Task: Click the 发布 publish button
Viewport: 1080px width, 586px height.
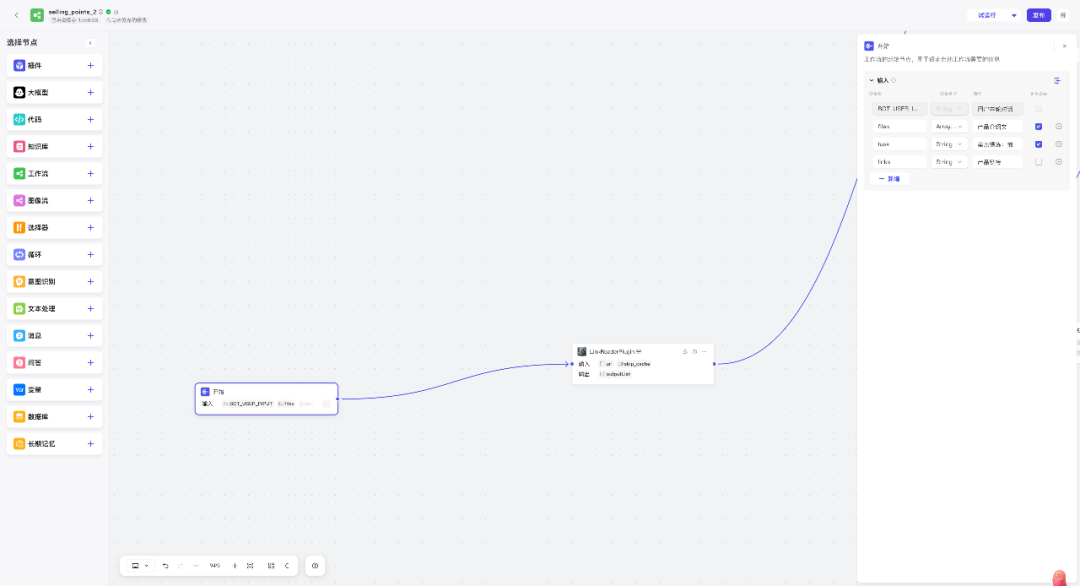Action: pos(1039,15)
